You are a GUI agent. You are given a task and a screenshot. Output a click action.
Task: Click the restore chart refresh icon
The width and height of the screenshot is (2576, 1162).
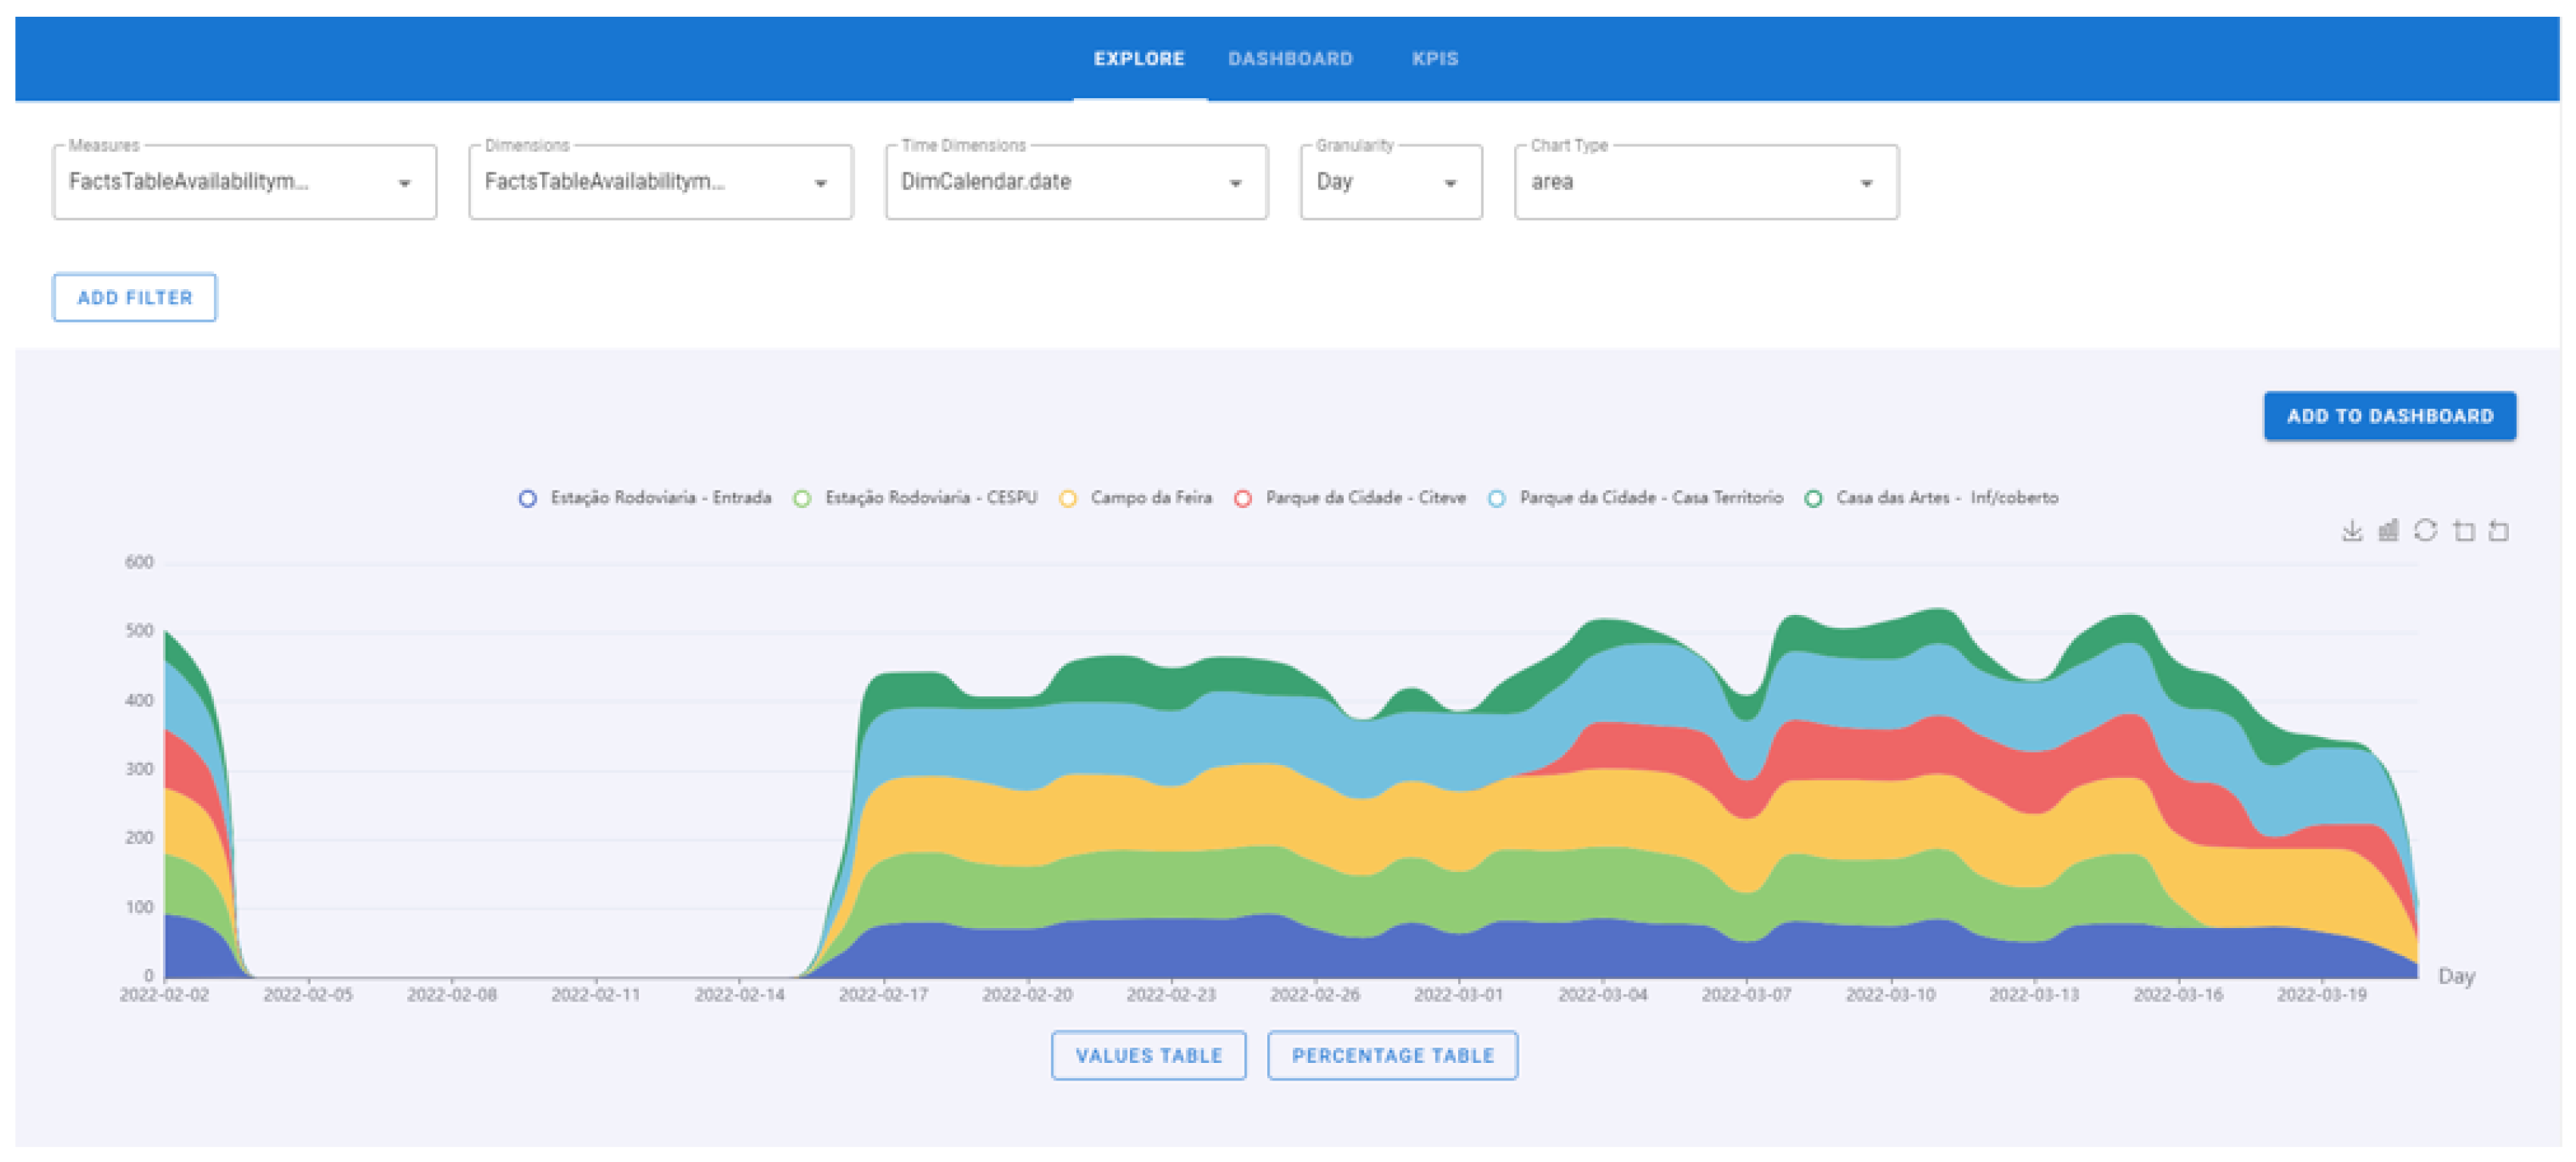tap(2425, 531)
